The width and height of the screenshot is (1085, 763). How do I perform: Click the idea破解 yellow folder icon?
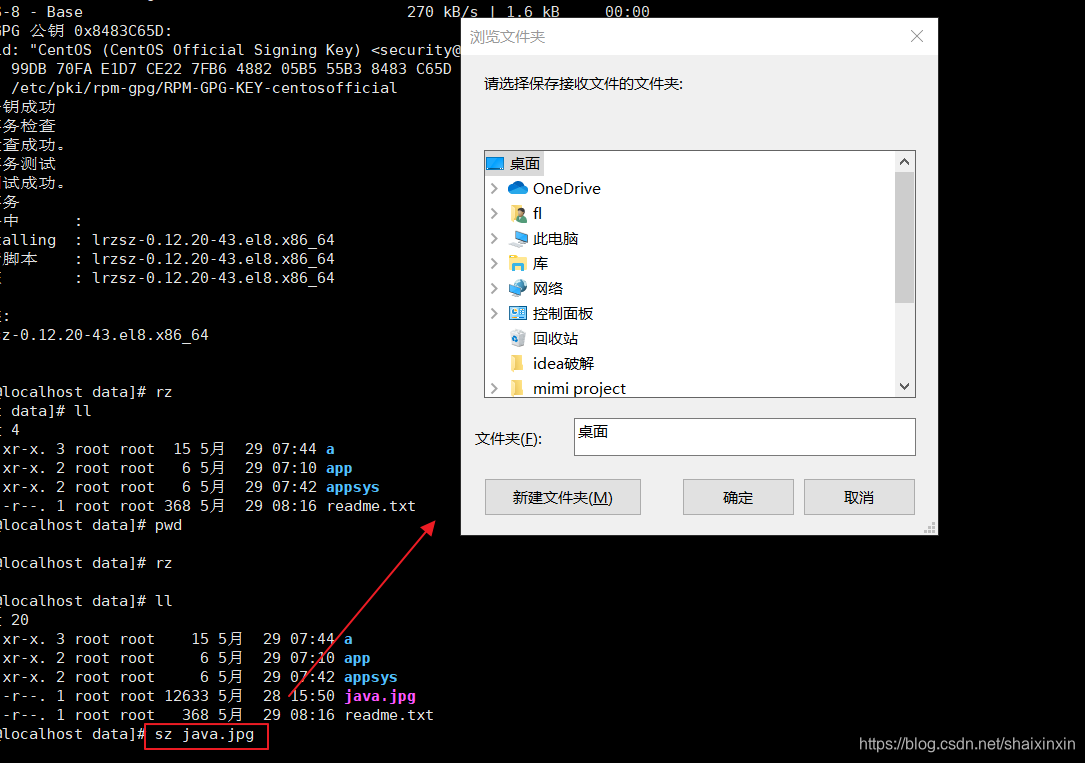click(517, 363)
